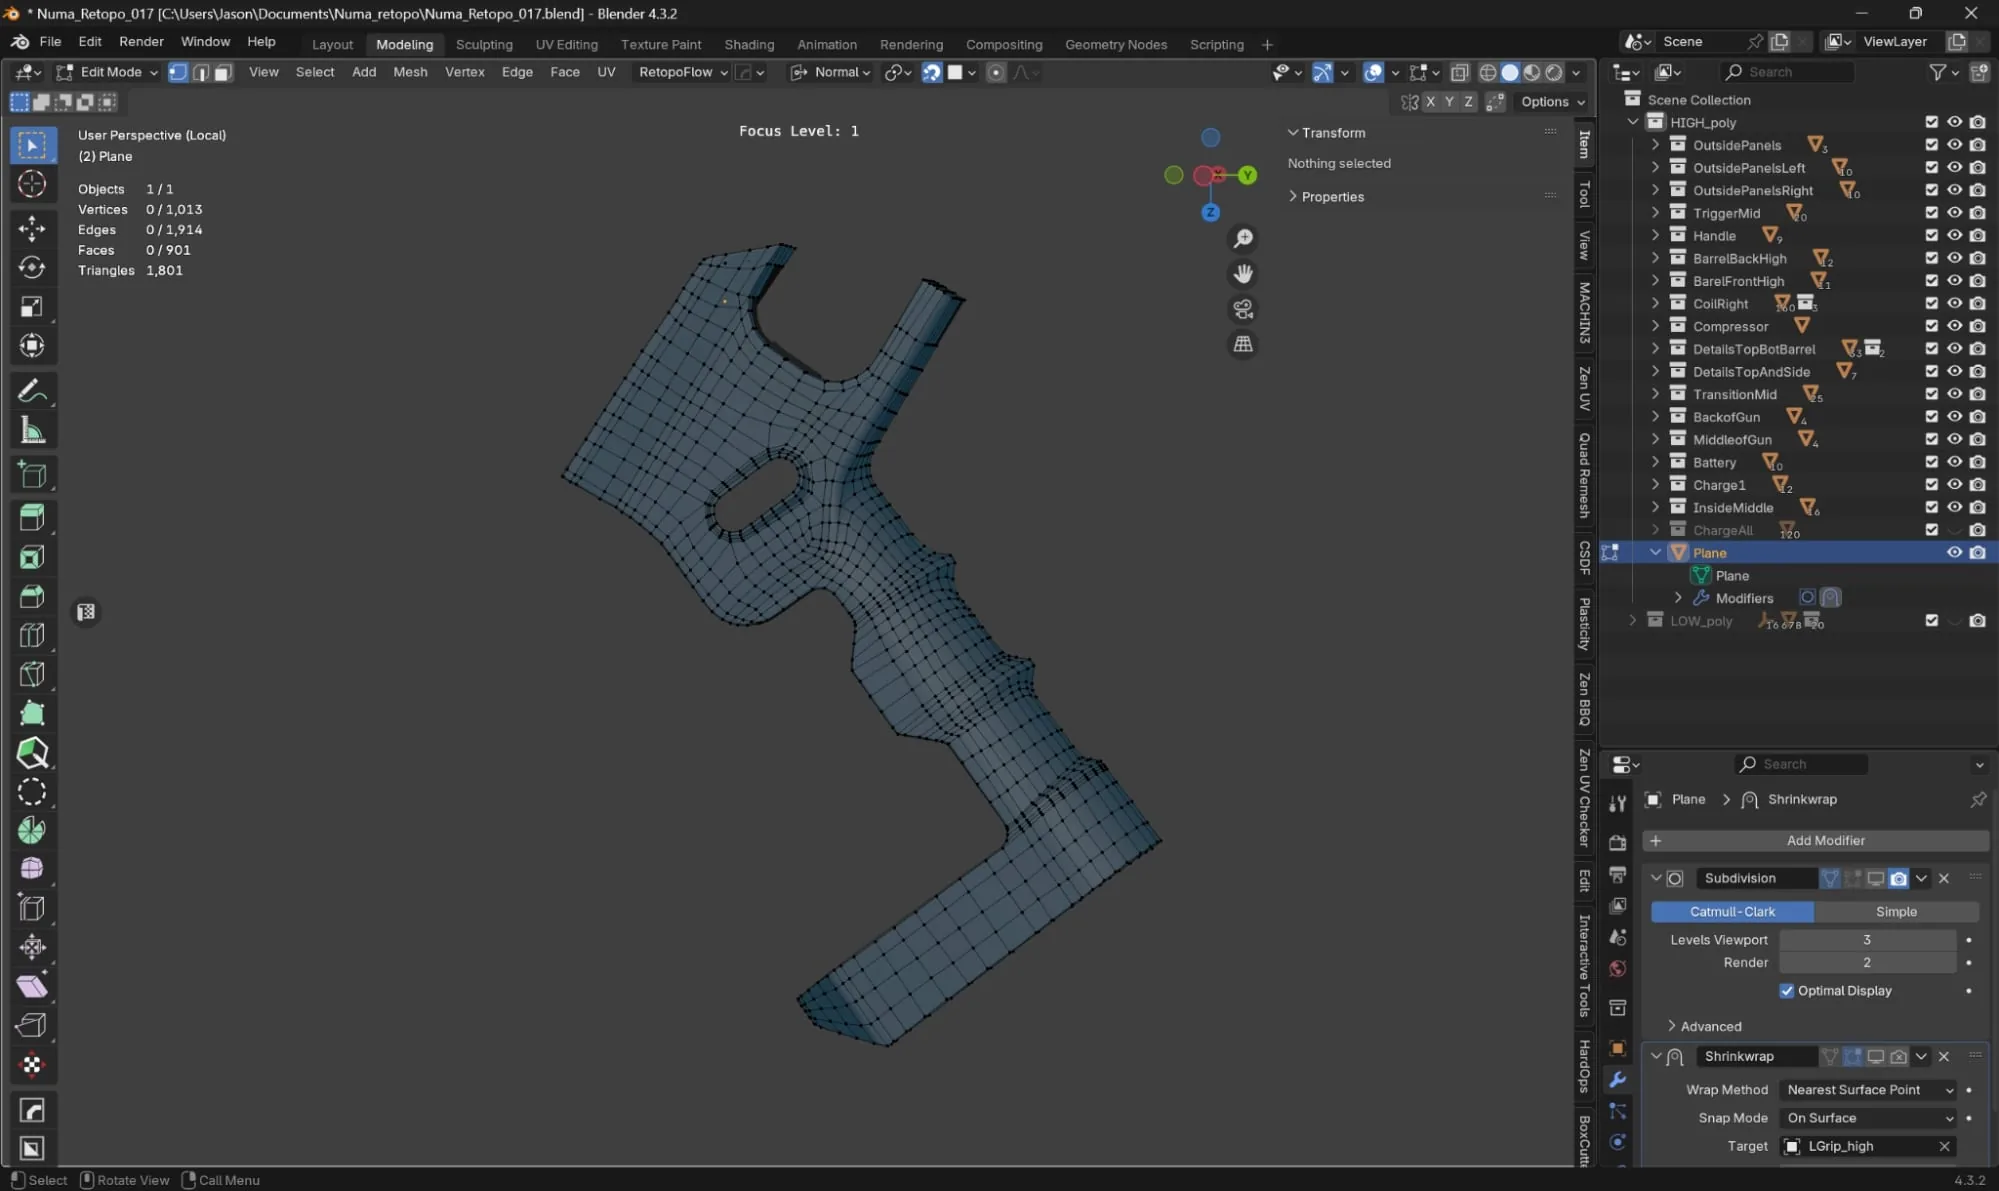Click the green Y axis gizmo
The width and height of the screenshot is (1999, 1191).
[1247, 176]
